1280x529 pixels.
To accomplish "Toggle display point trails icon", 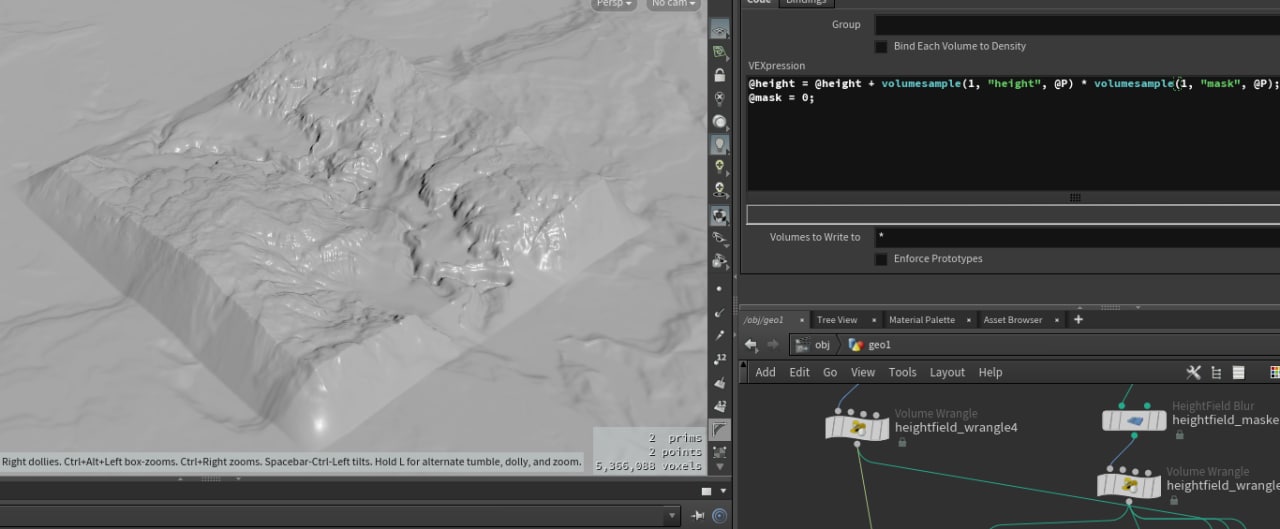I will (720, 336).
